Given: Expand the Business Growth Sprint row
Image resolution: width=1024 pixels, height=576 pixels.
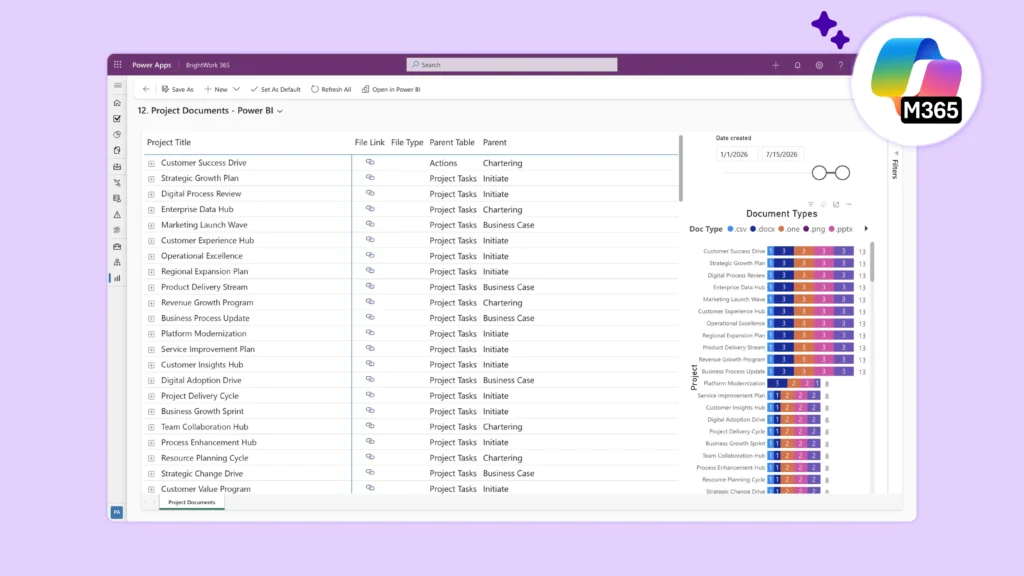Looking at the screenshot, I should coord(152,412).
